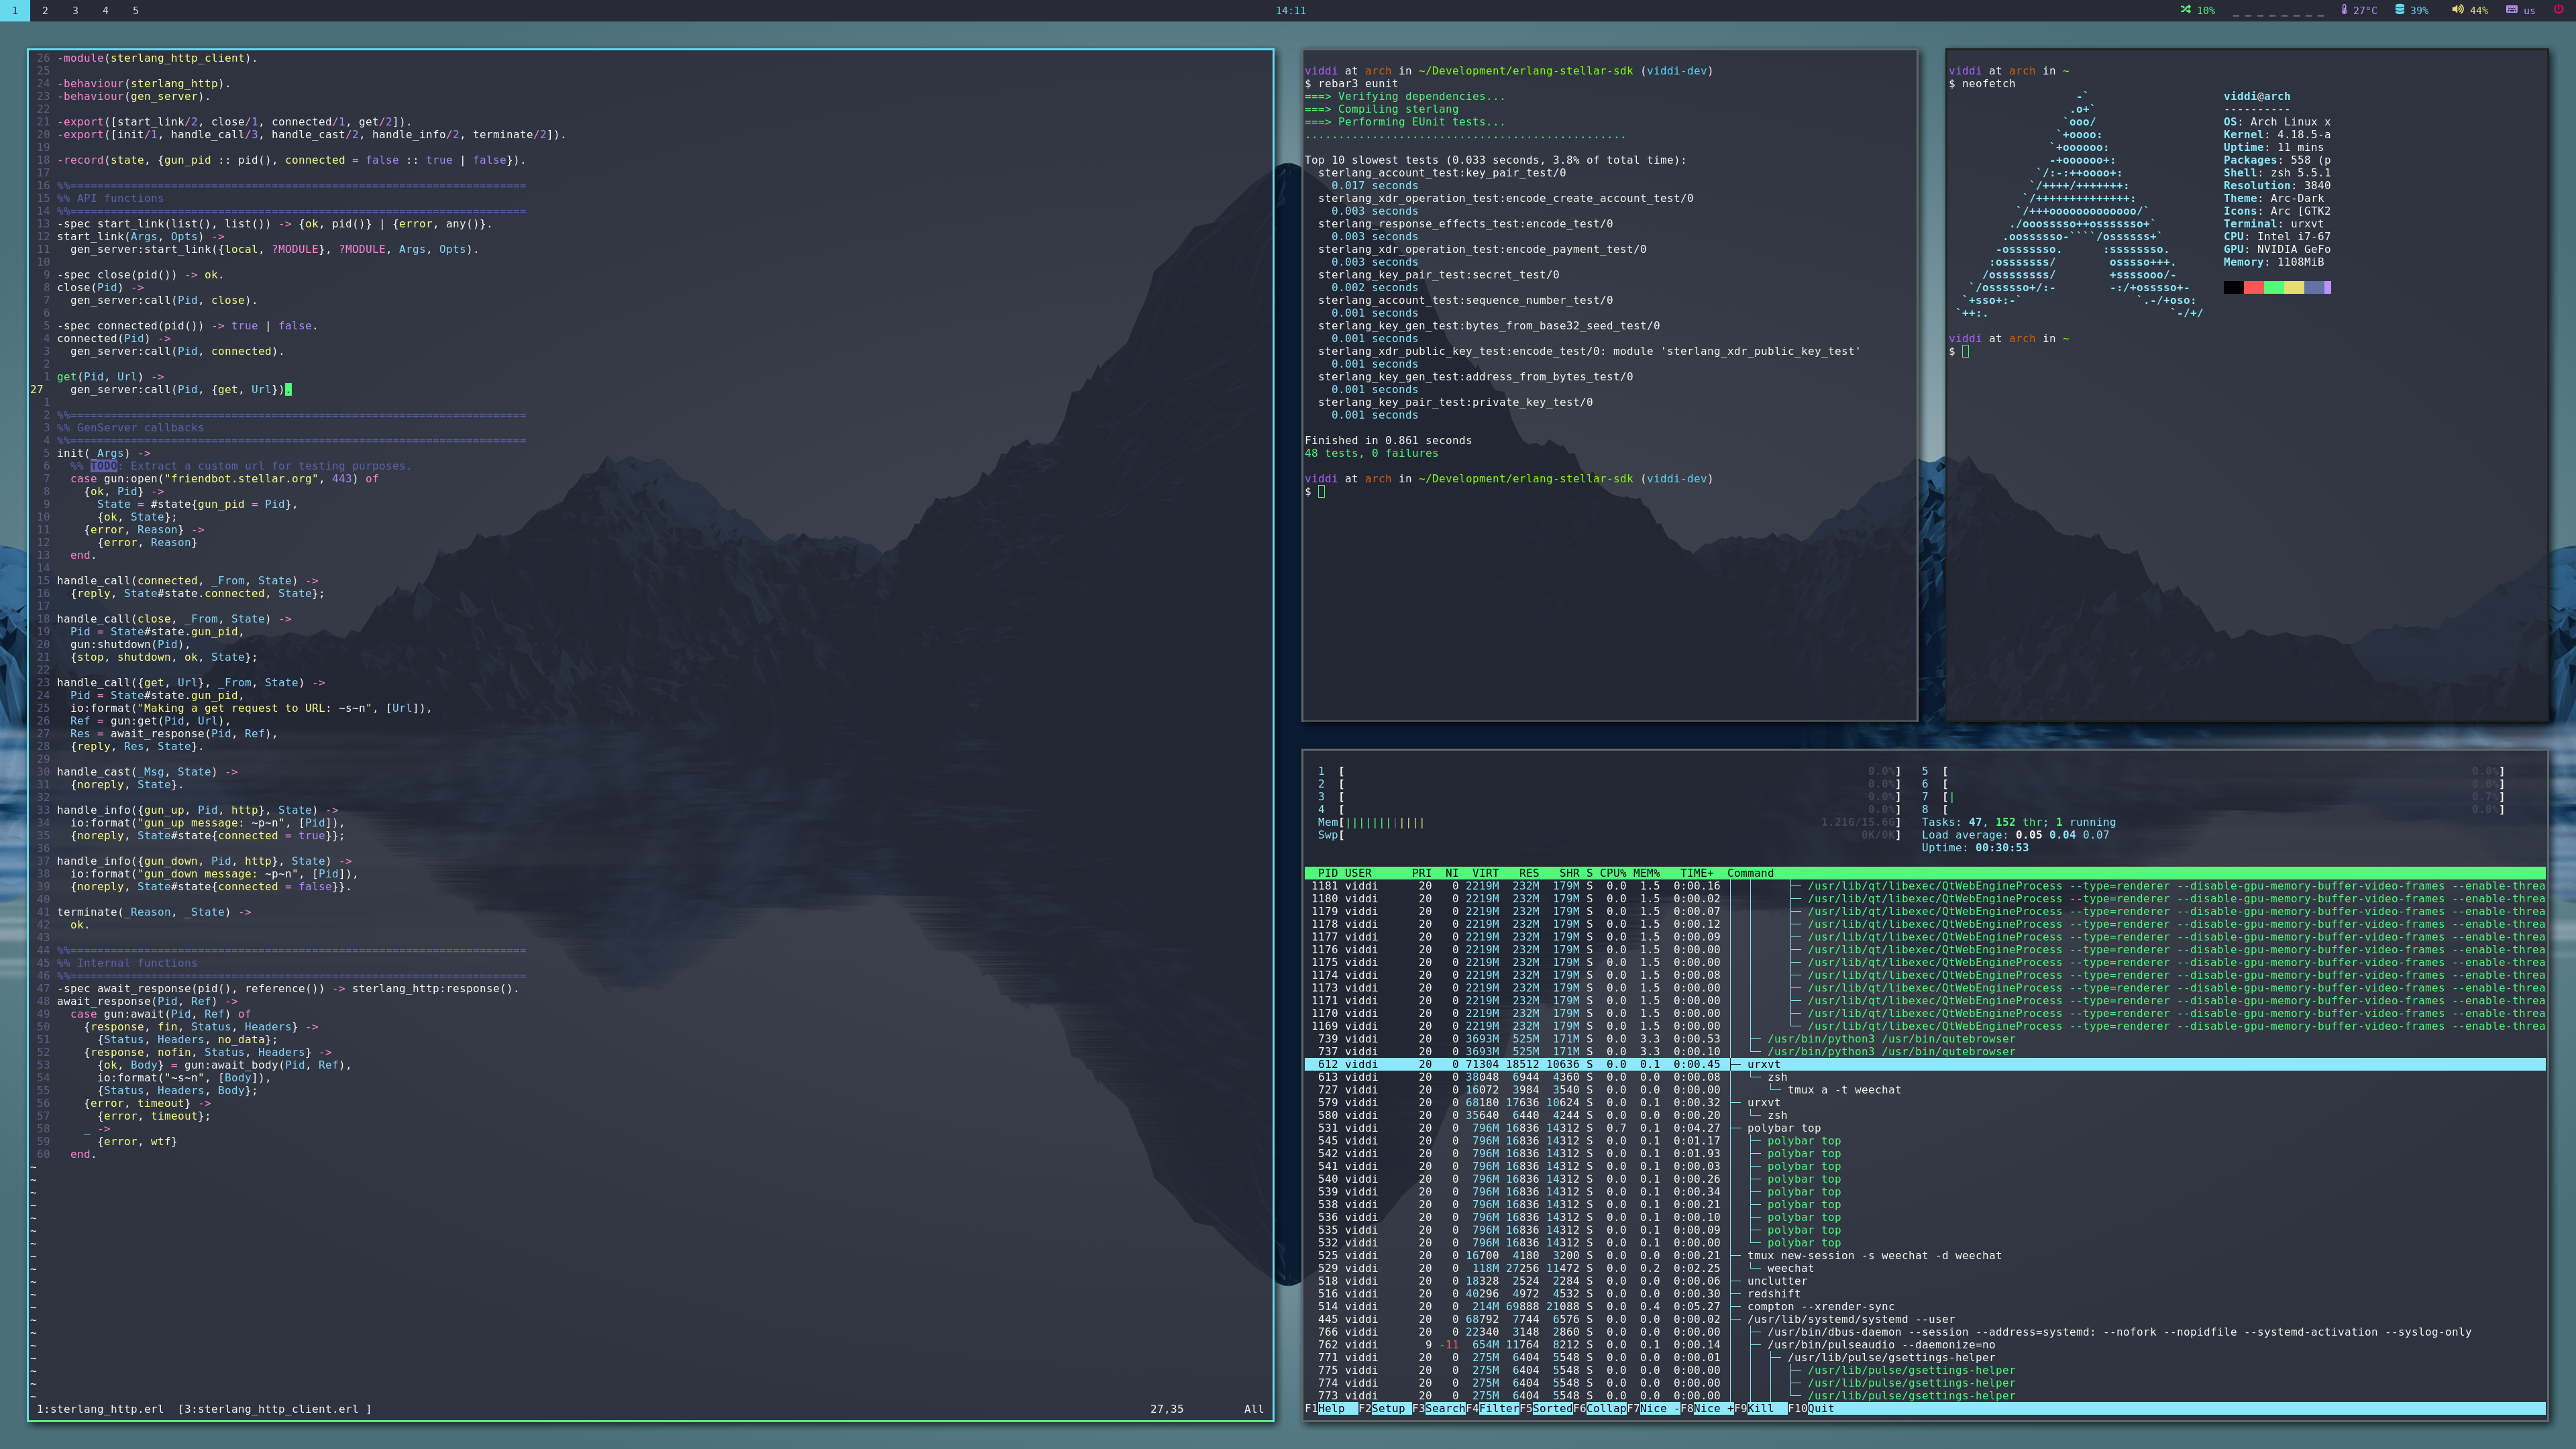Click the rebar3 terminal prompt cursor

1321,491
